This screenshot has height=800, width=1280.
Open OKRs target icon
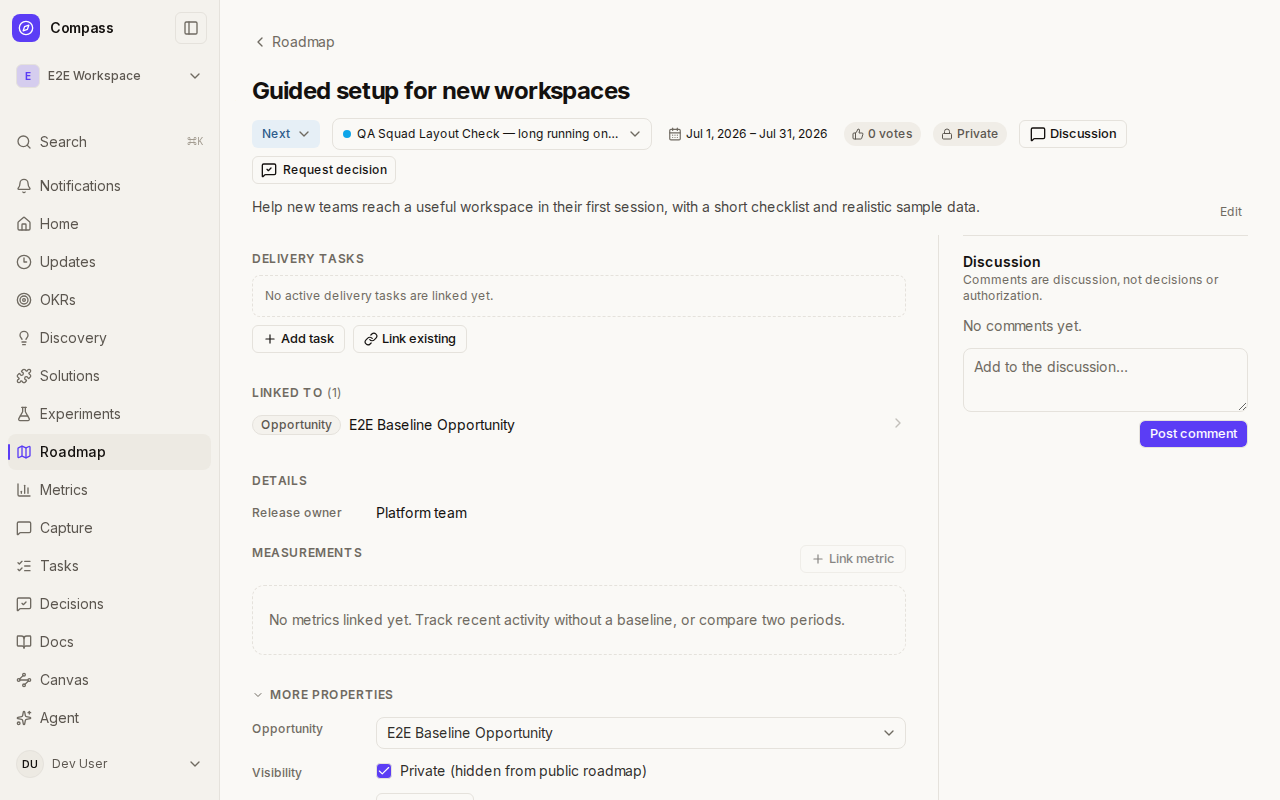24,300
